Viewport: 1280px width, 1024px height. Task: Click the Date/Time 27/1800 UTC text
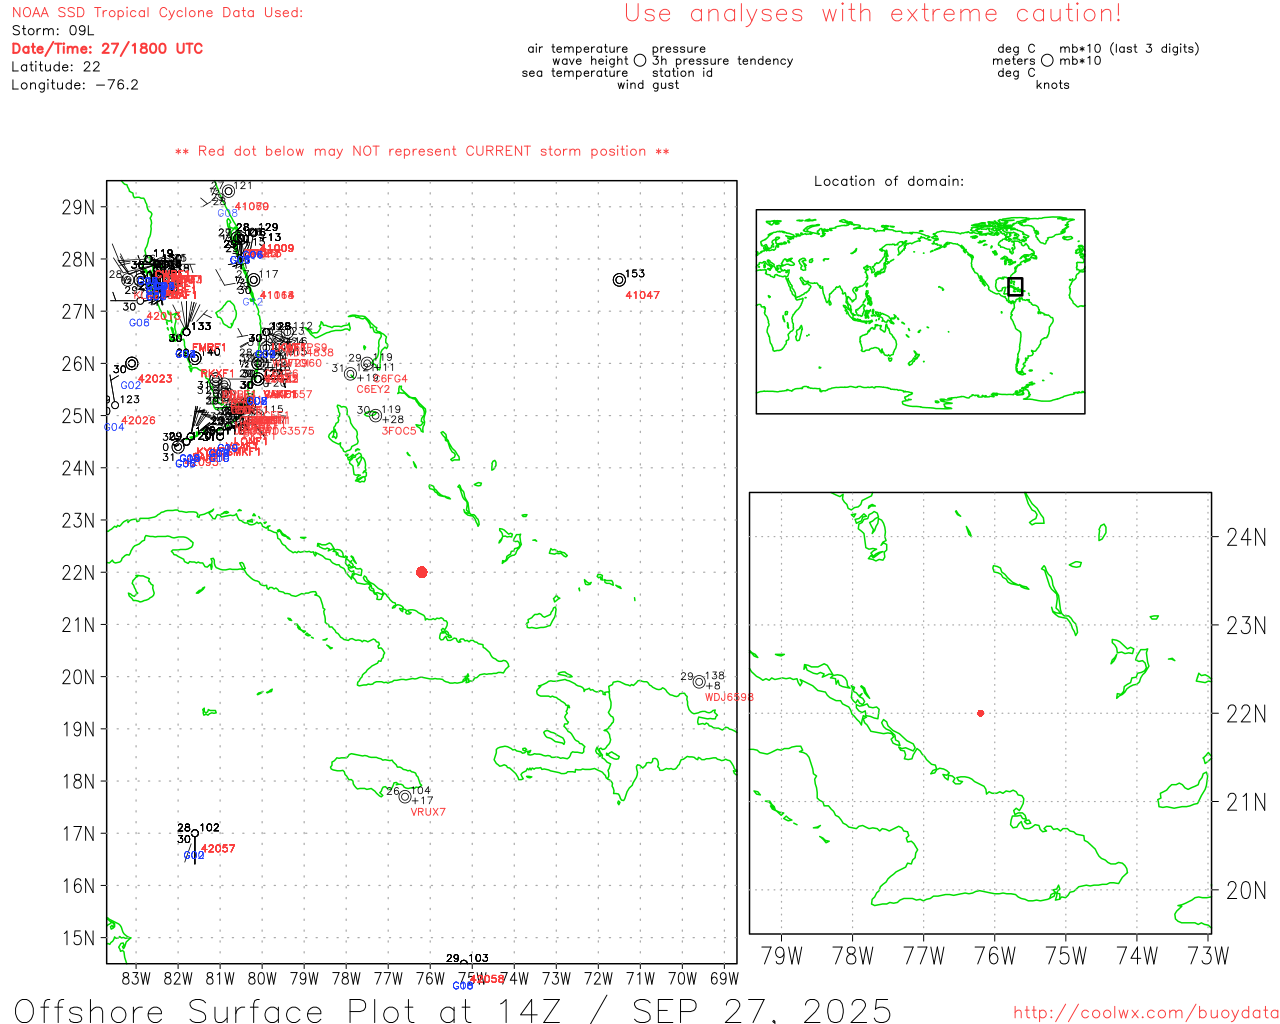point(107,49)
